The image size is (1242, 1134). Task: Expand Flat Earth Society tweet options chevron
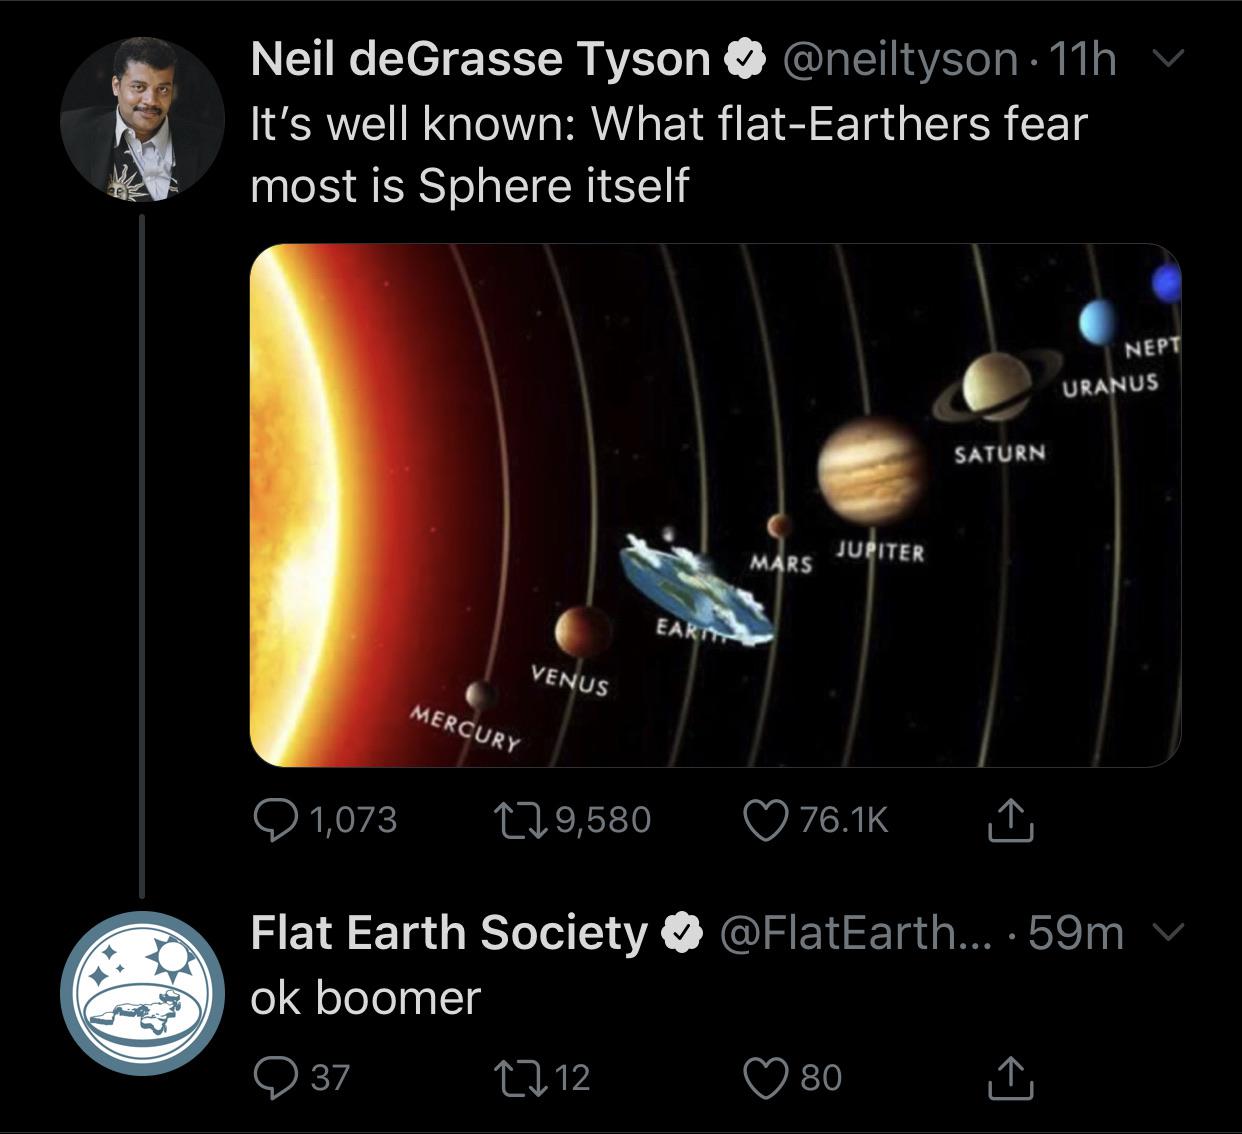coord(1164,932)
